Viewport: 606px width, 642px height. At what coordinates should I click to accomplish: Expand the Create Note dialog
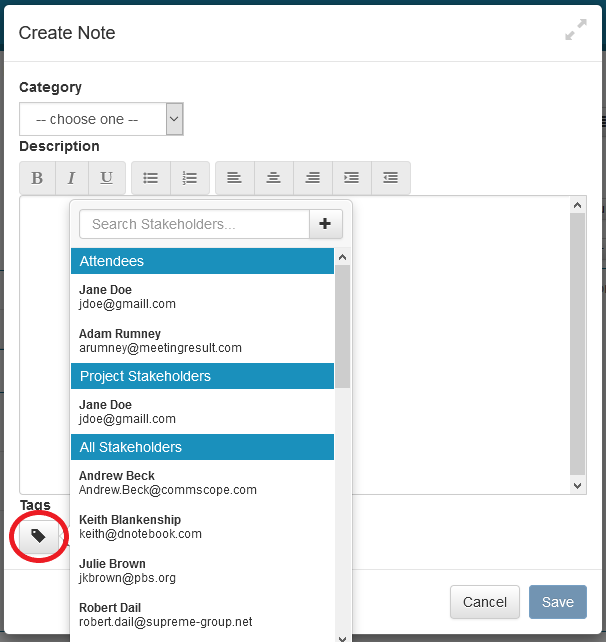click(x=575, y=32)
